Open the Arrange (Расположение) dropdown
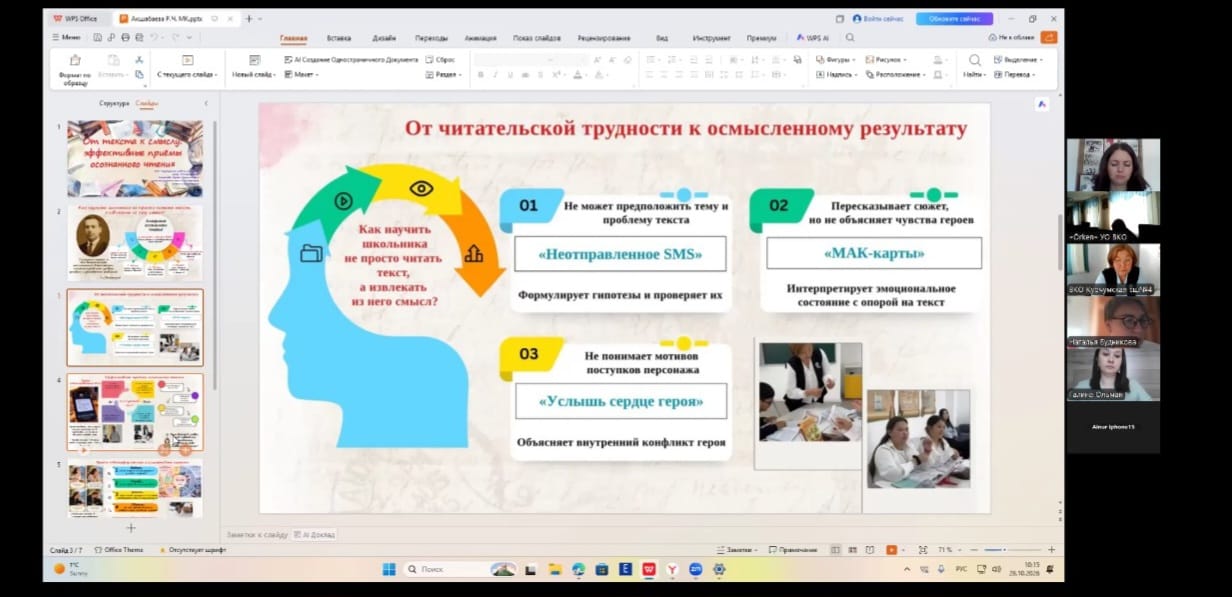 [895, 75]
